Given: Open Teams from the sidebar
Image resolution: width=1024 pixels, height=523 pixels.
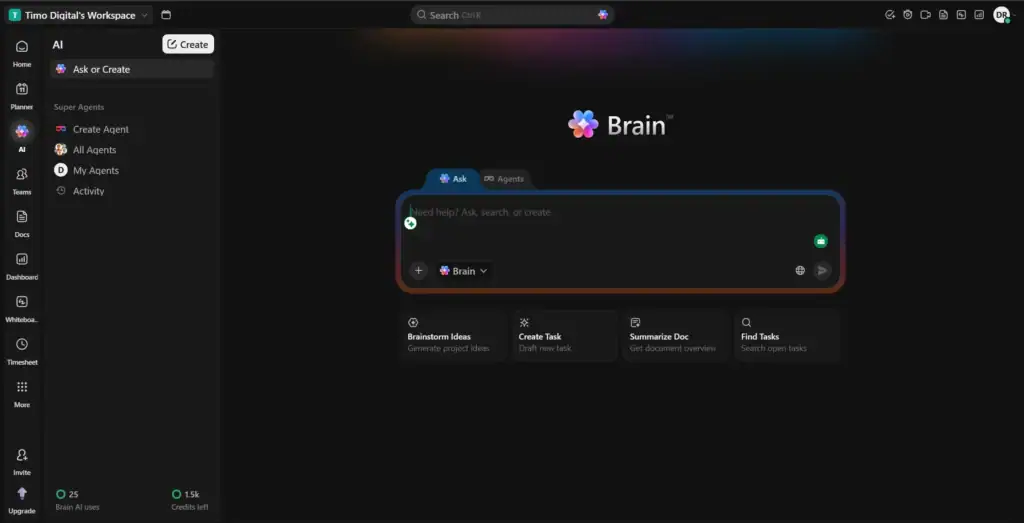Looking at the screenshot, I should pyautogui.click(x=22, y=180).
